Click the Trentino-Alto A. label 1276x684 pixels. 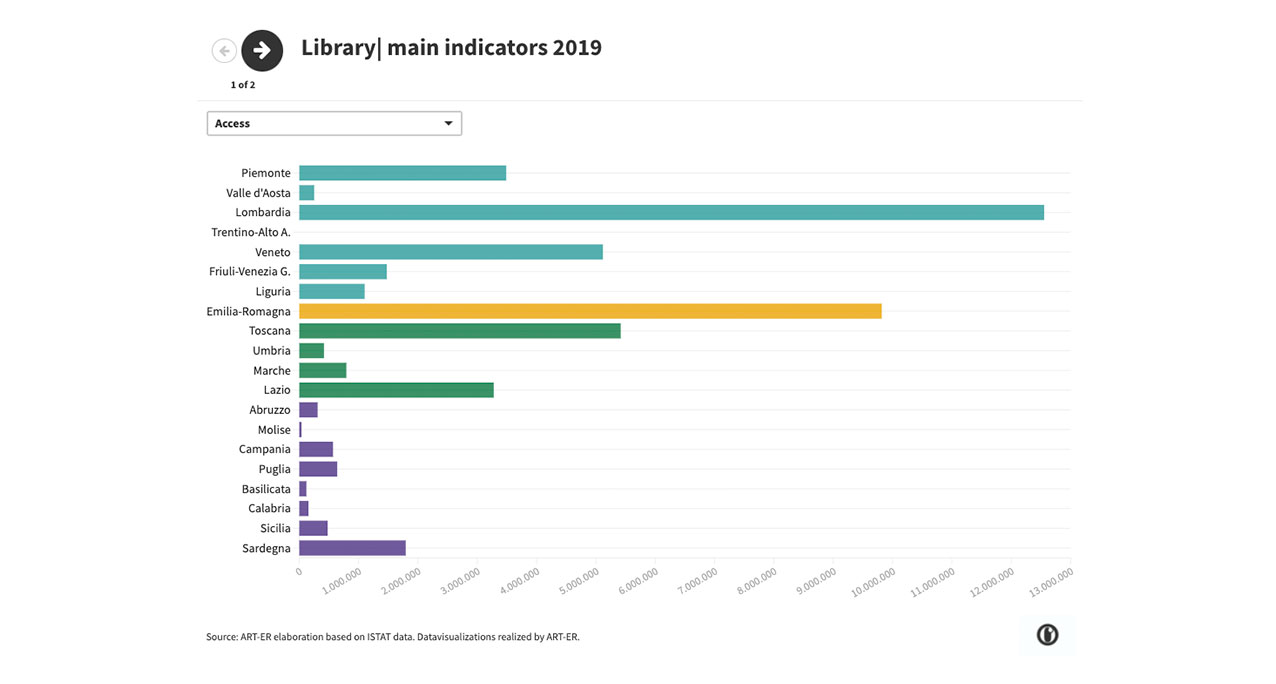click(x=250, y=232)
